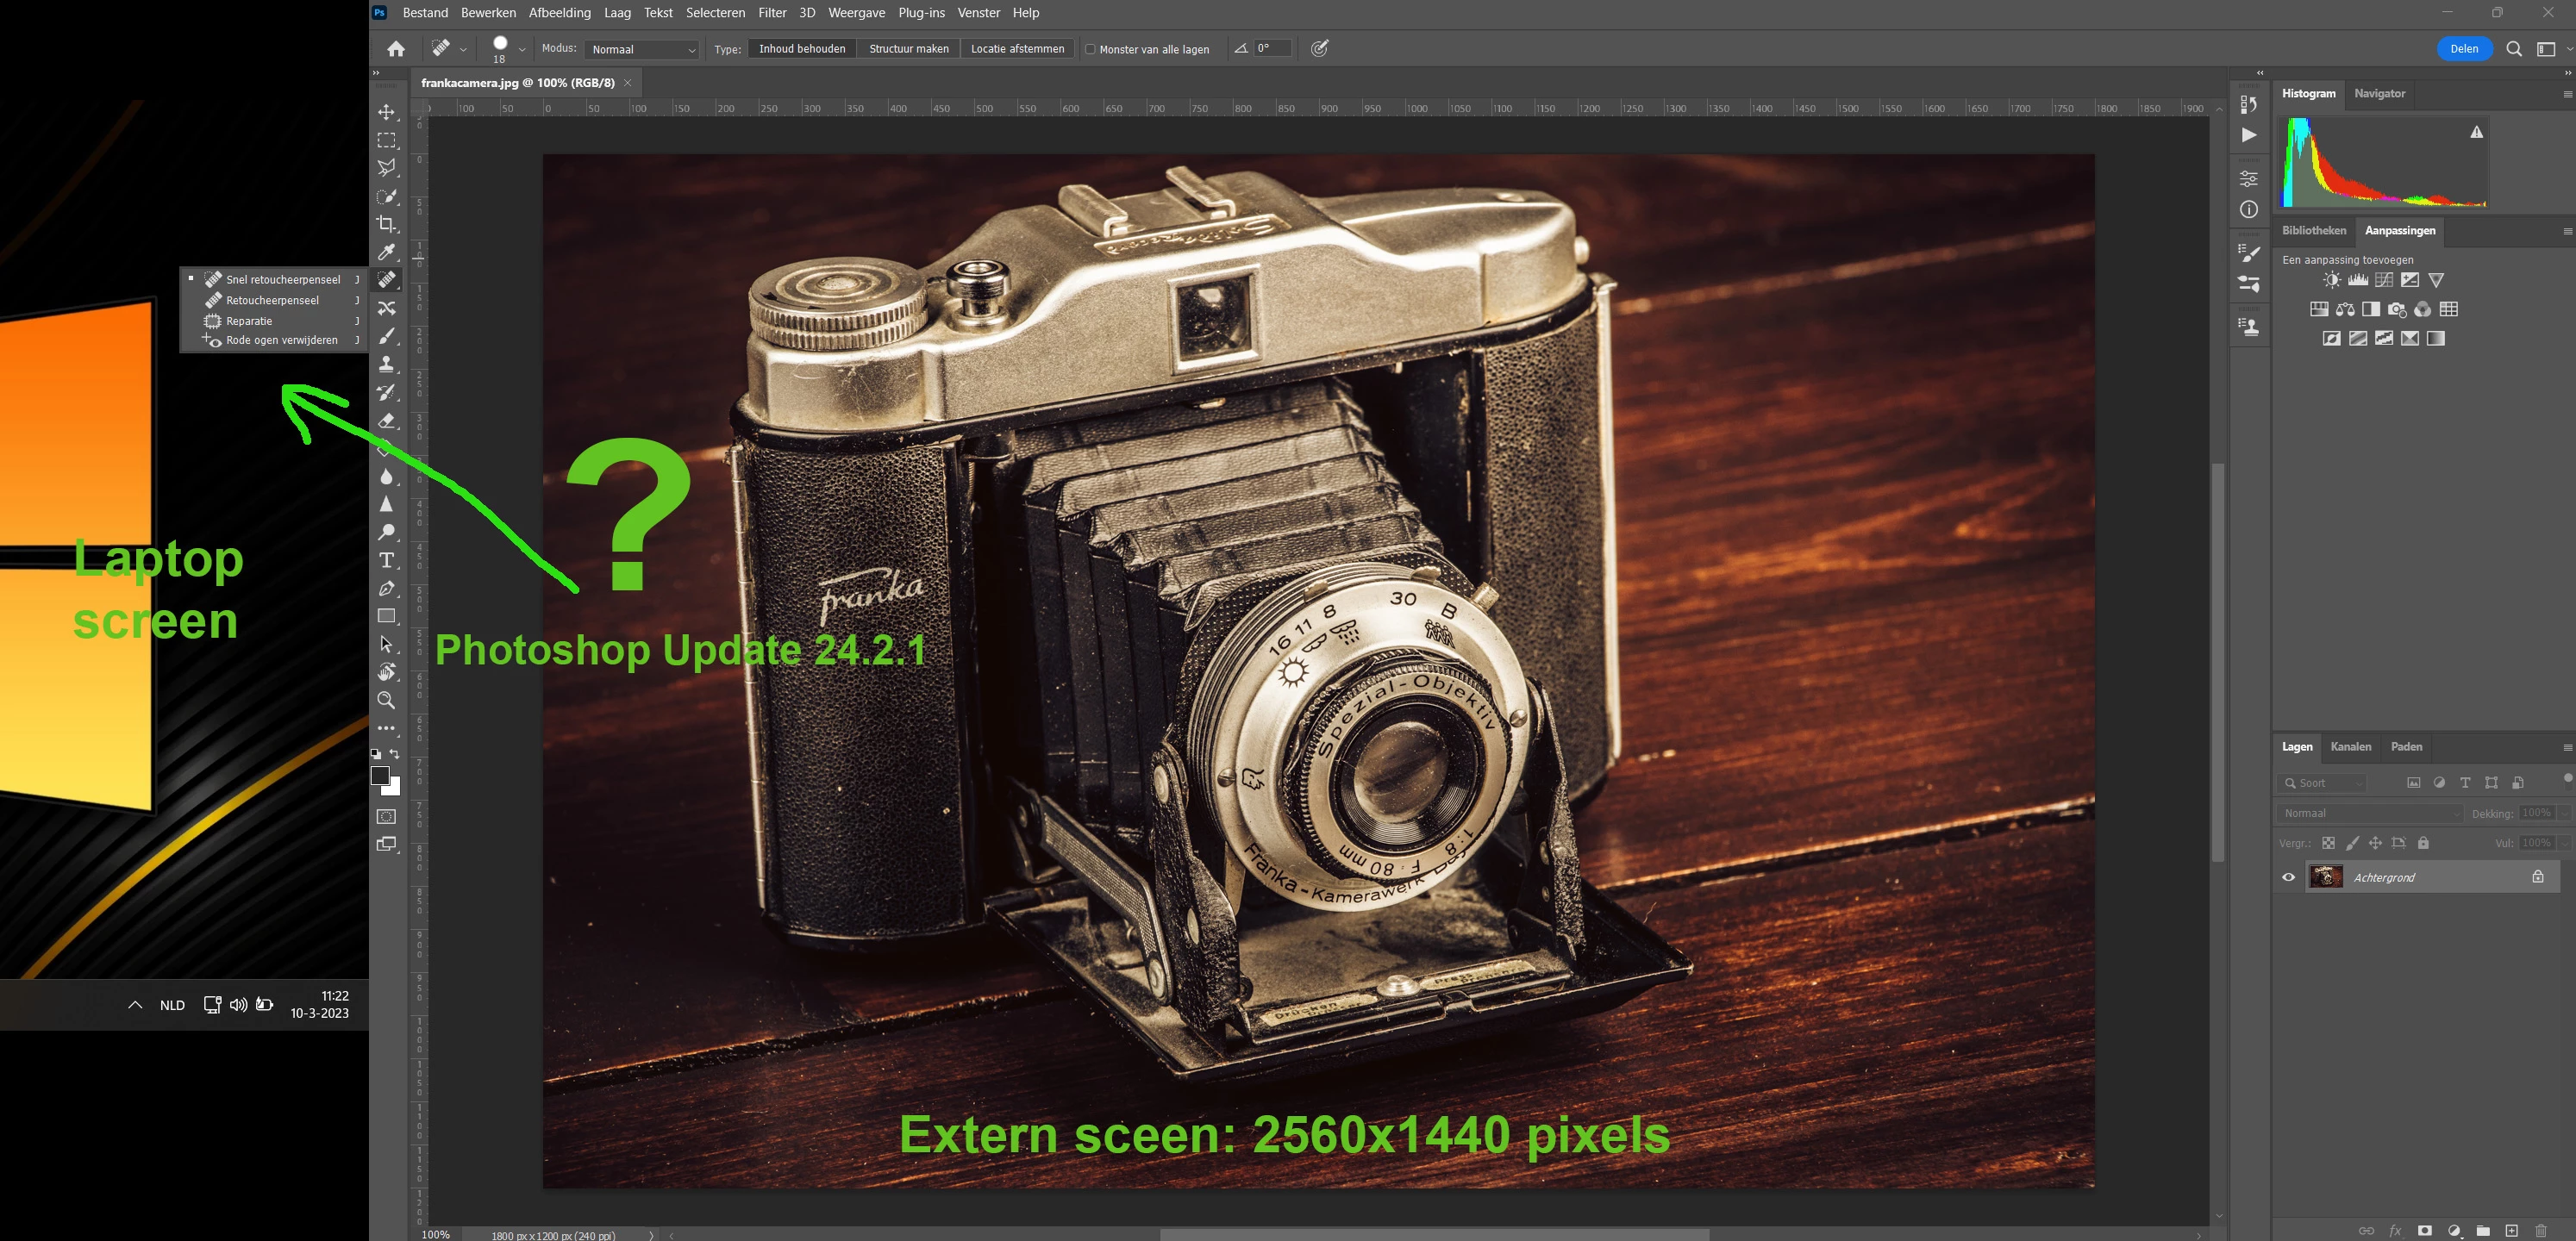Select the Crop tool
This screenshot has height=1241, width=2576.
(x=387, y=224)
